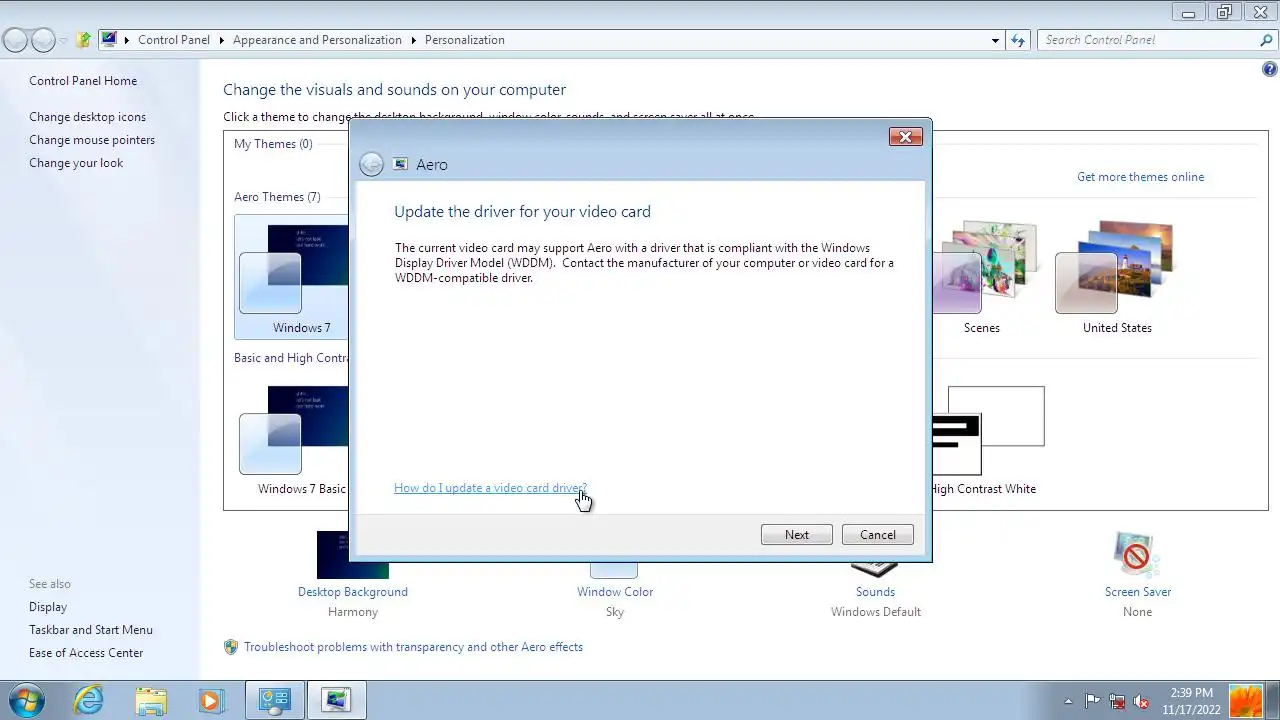The image size is (1280, 720).
Task: Open Screen Saver settings icon
Action: (1137, 554)
